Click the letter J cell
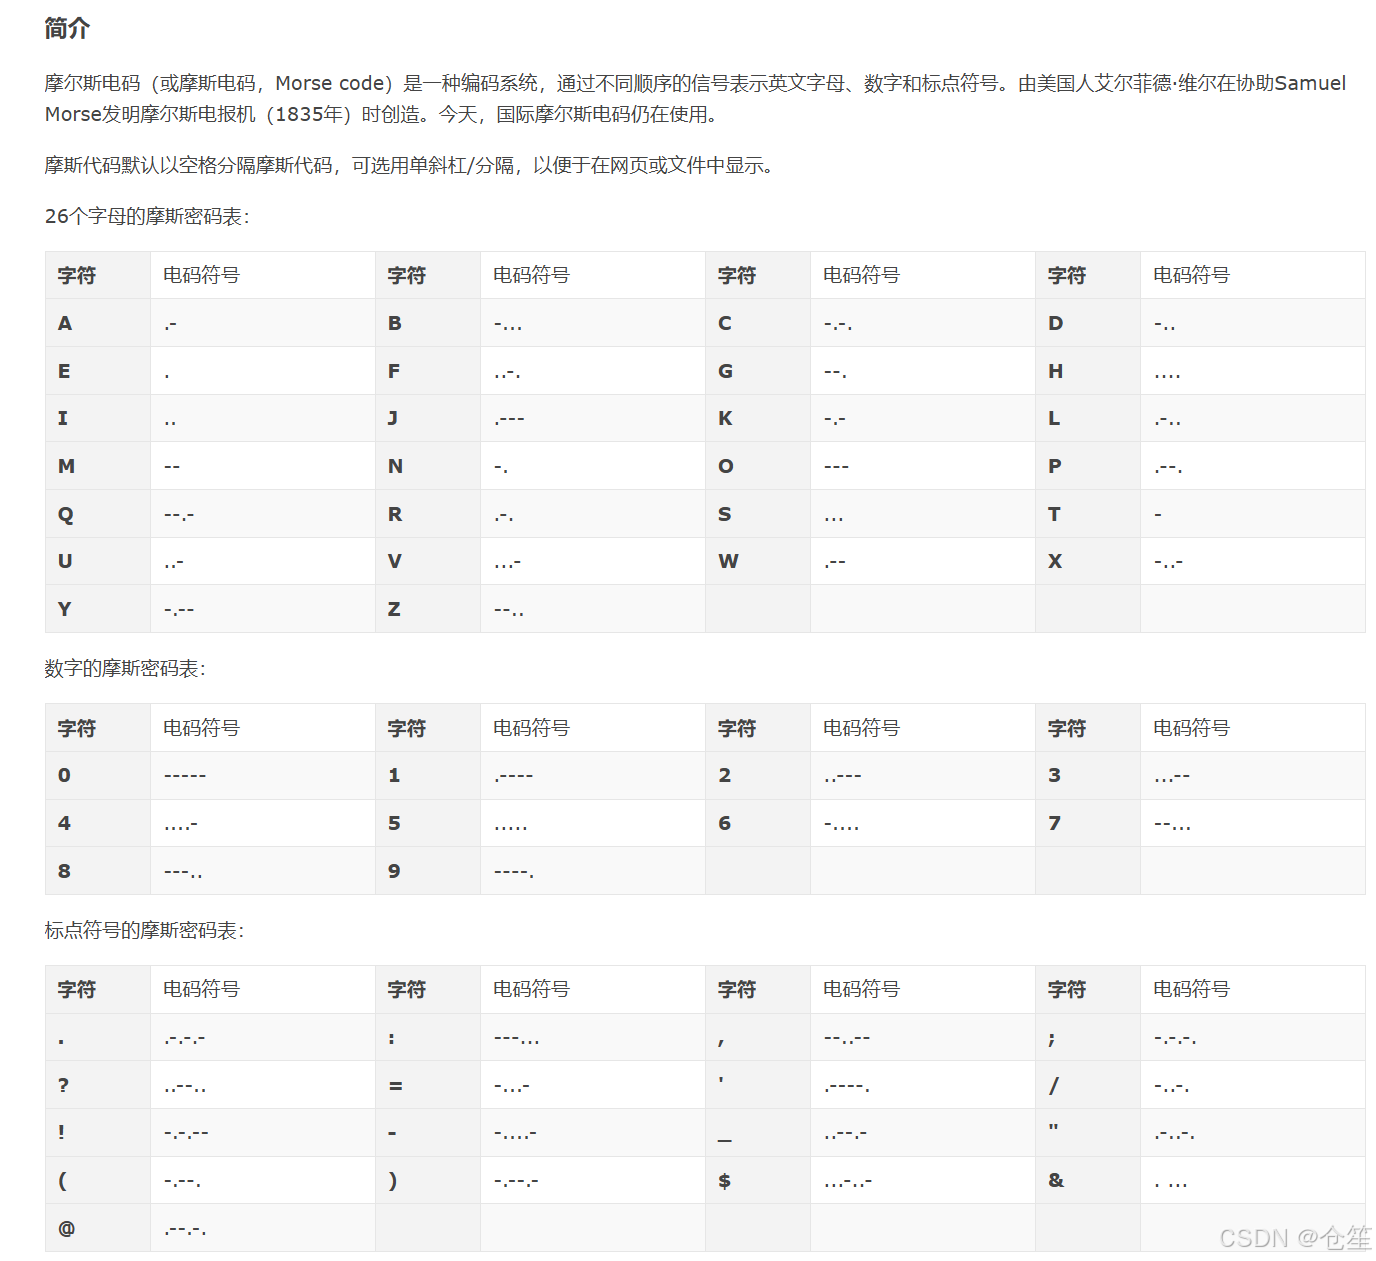 click(x=428, y=418)
